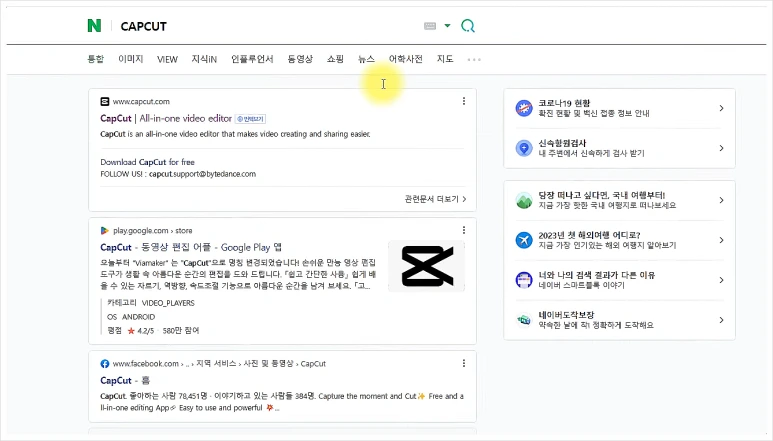Open 2023년 첫 해외여행 어디로? item
The width and height of the screenshot is (773, 441).
click(619, 240)
